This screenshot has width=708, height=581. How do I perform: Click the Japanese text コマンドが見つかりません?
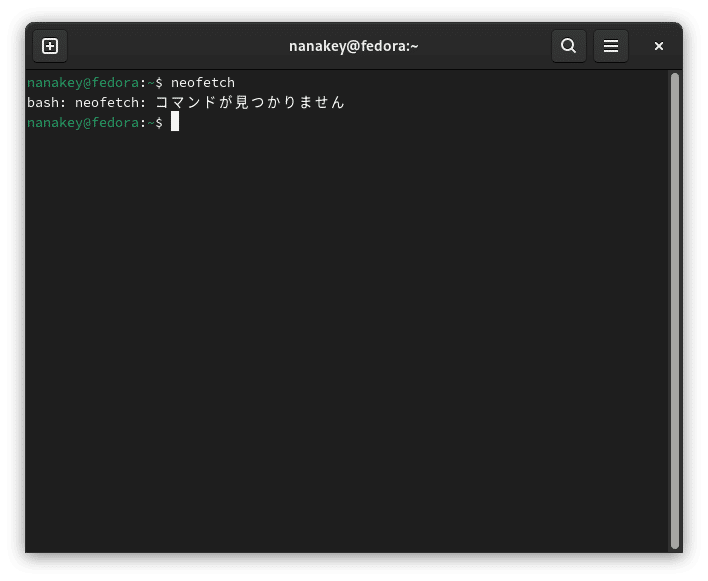pos(250,102)
